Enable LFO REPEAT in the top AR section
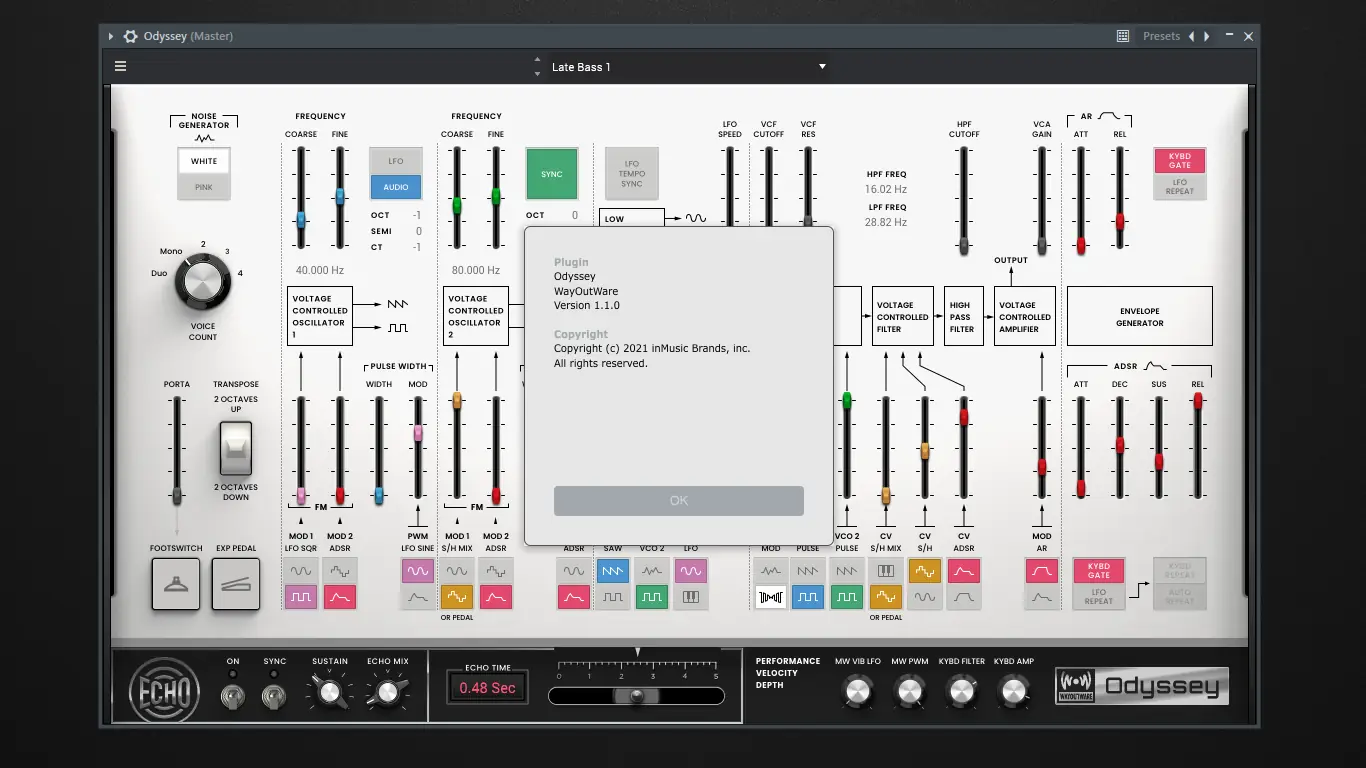Screen dimensions: 1366x768 [1180, 187]
